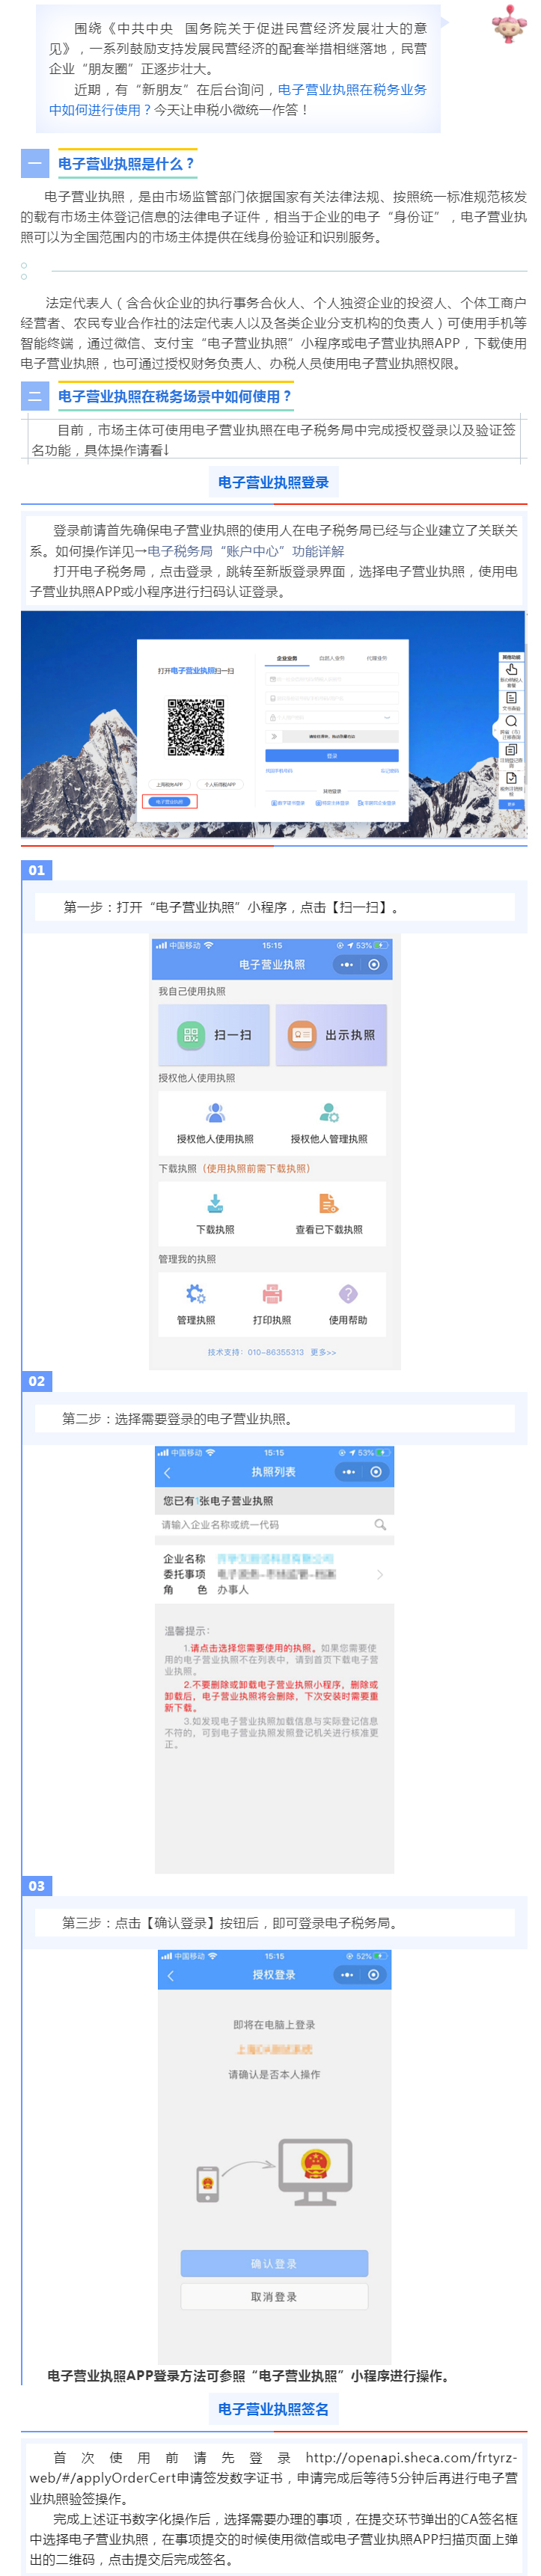Go back from 执照列表 using back arrow

(167, 1472)
